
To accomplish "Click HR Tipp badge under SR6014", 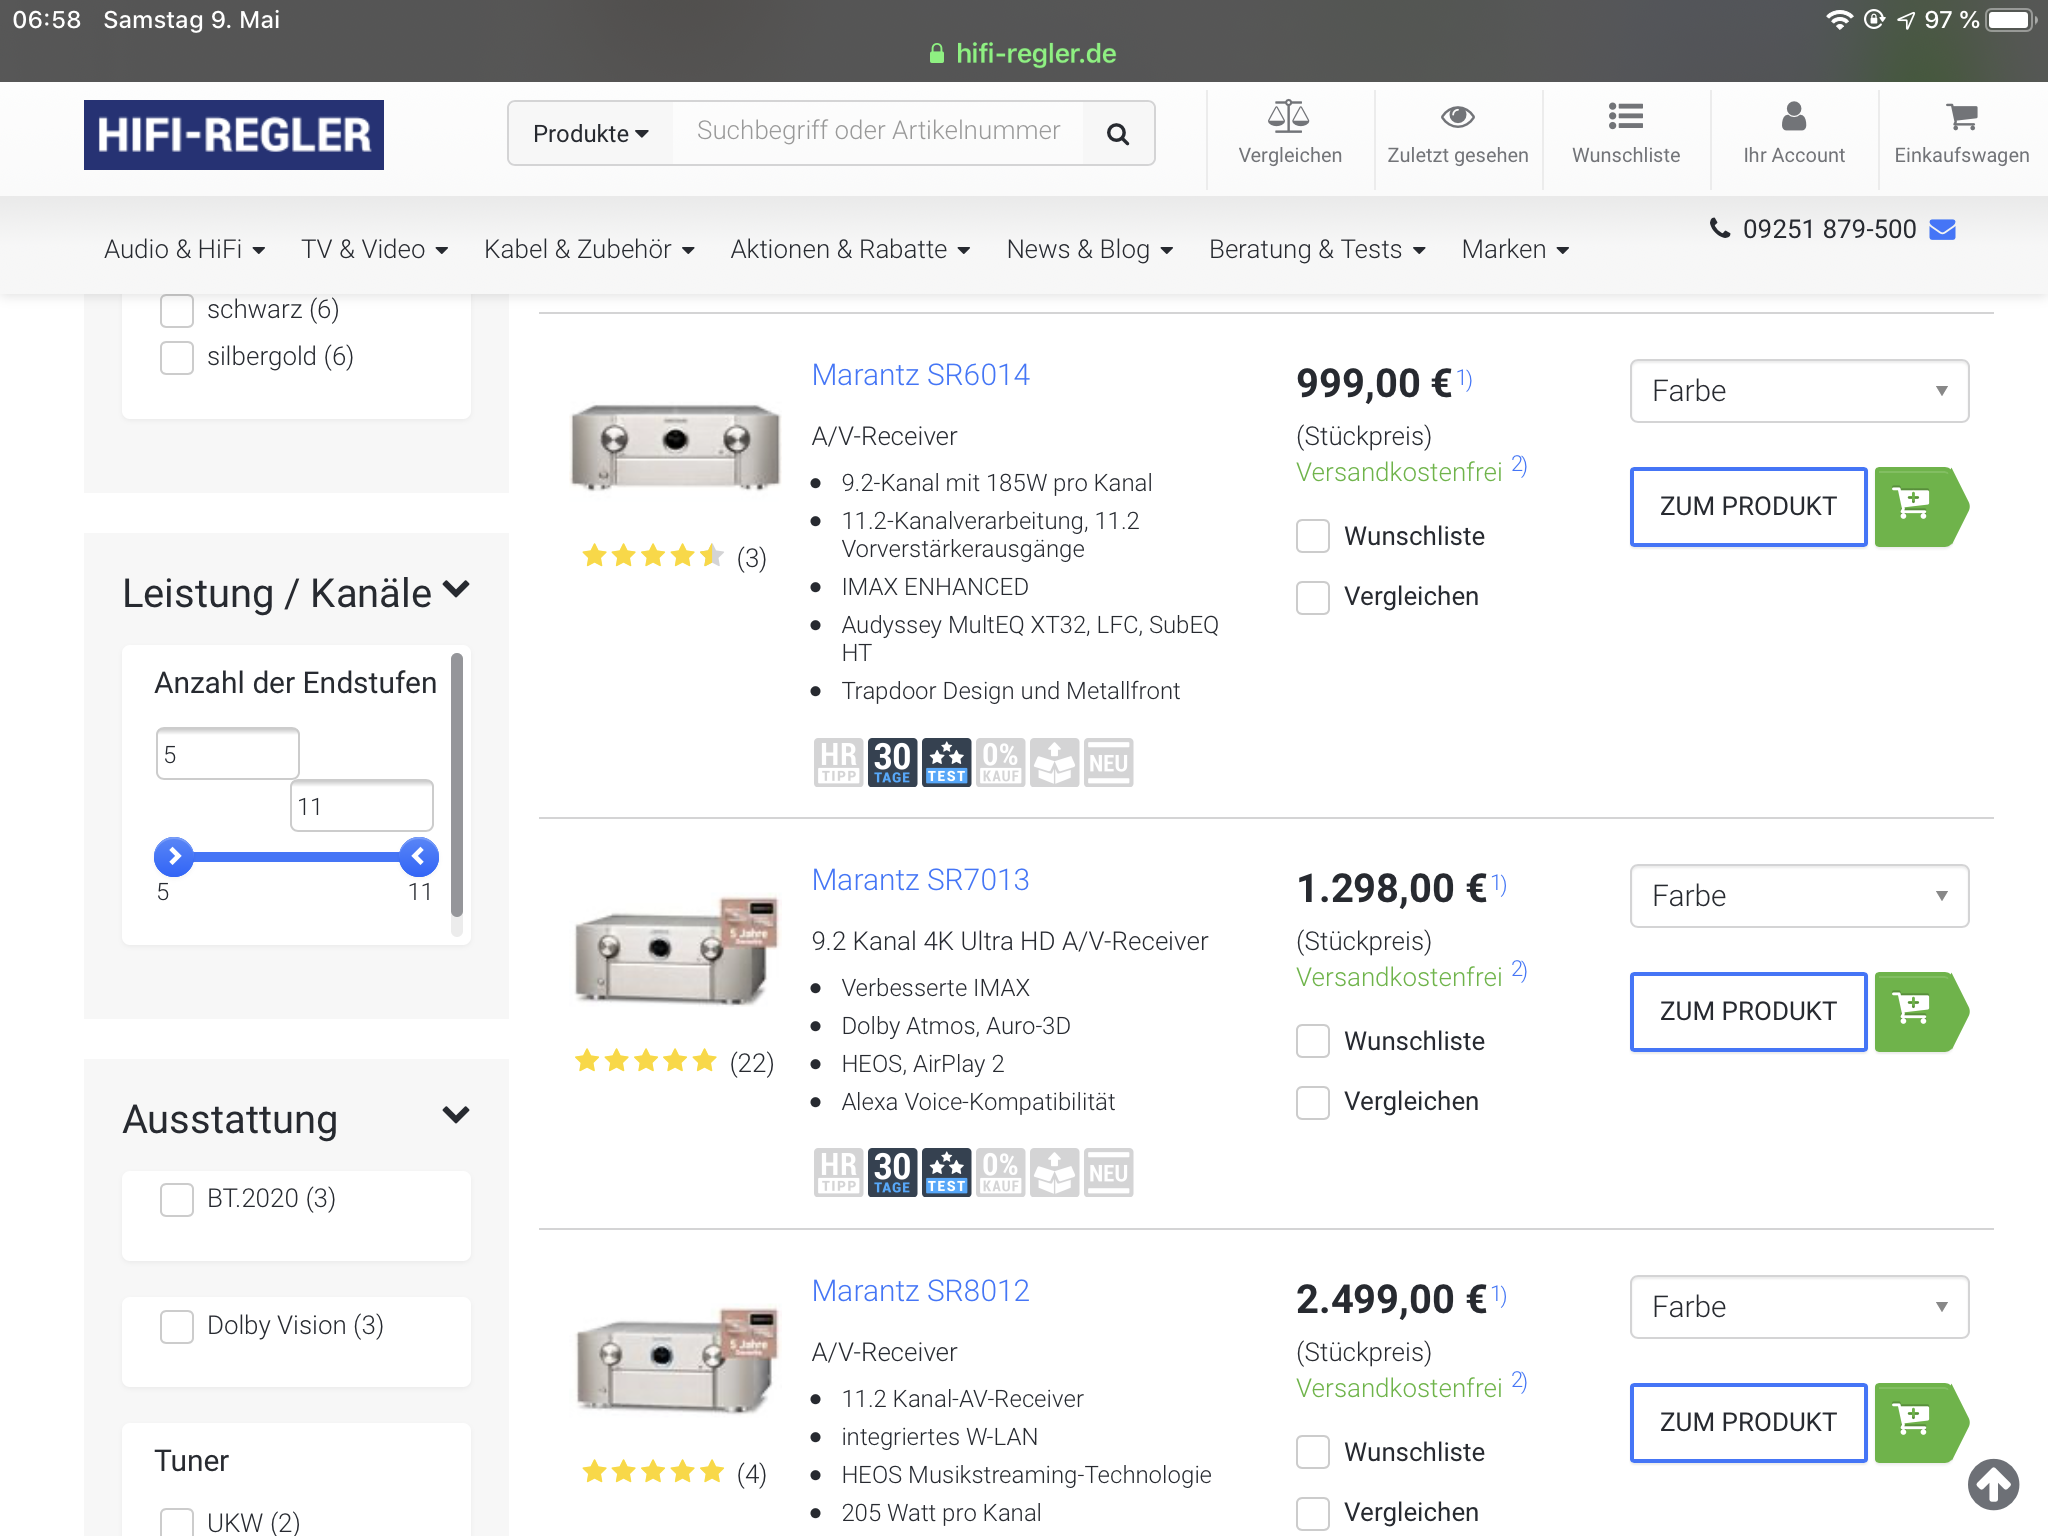I will (838, 763).
